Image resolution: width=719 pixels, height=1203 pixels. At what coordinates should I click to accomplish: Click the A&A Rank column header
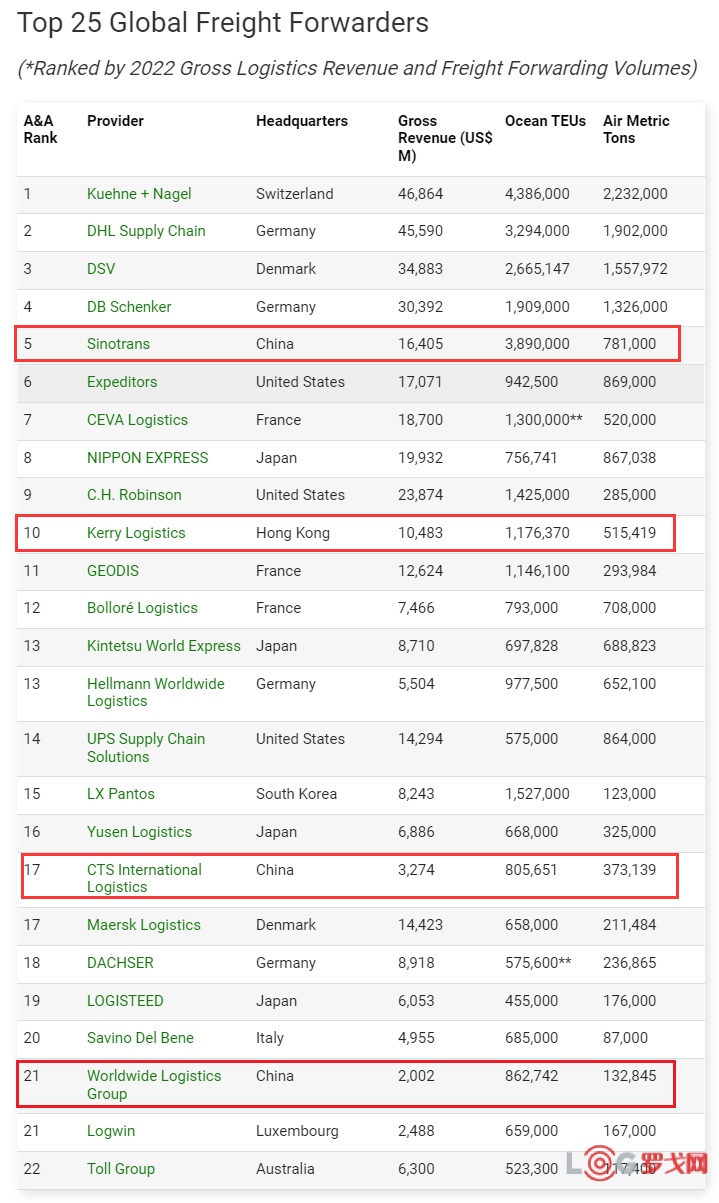41,129
